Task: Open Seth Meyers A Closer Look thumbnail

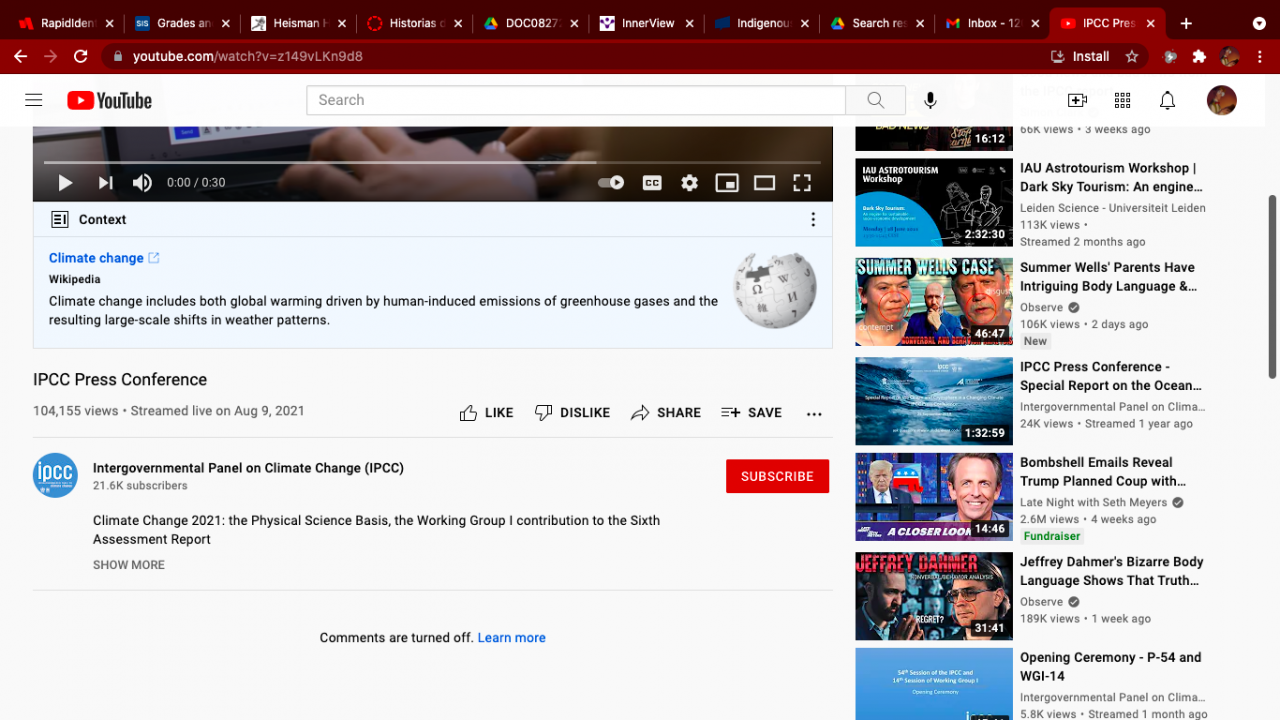Action: click(x=934, y=496)
